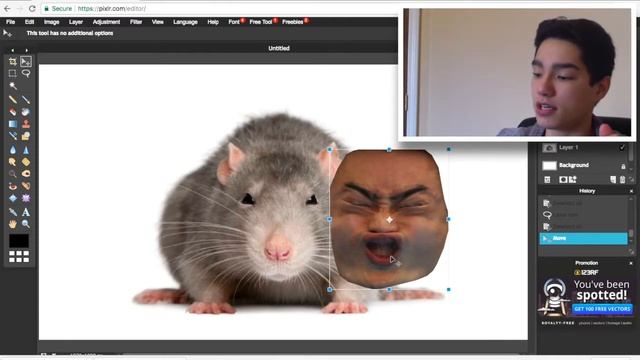Select the Colorpicker eyedropper tool
The width and height of the screenshot is (640, 360).
click(13, 212)
